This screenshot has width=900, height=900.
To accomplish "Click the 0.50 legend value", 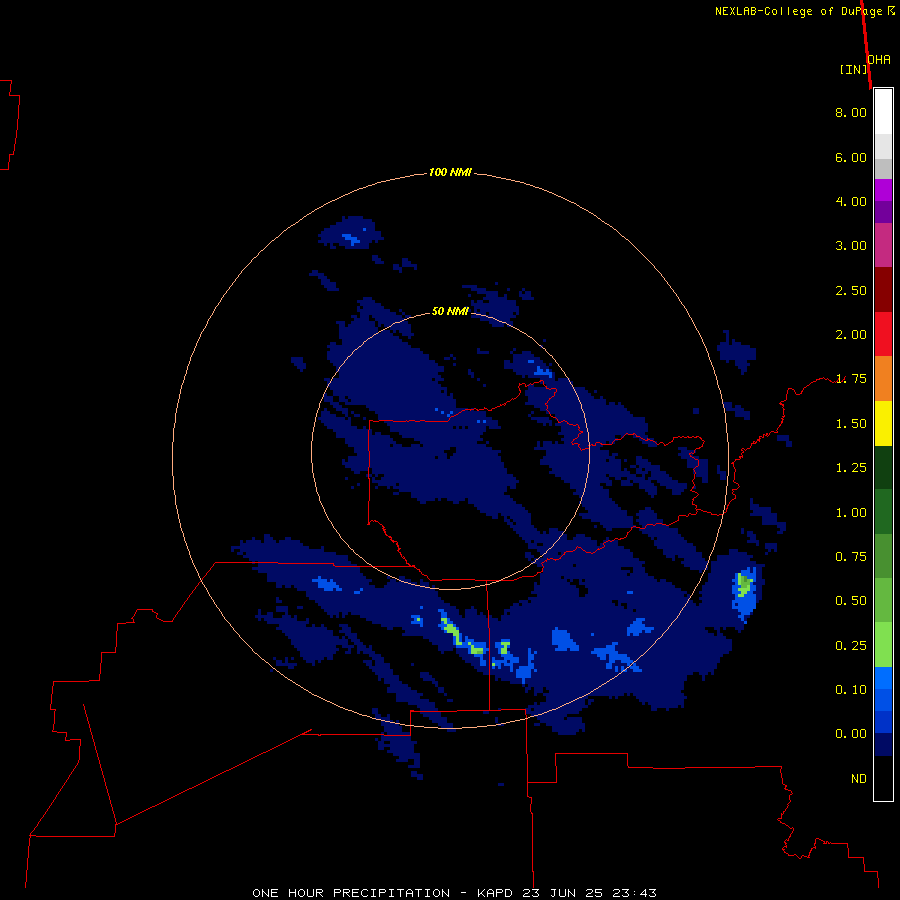I will point(851,601).
